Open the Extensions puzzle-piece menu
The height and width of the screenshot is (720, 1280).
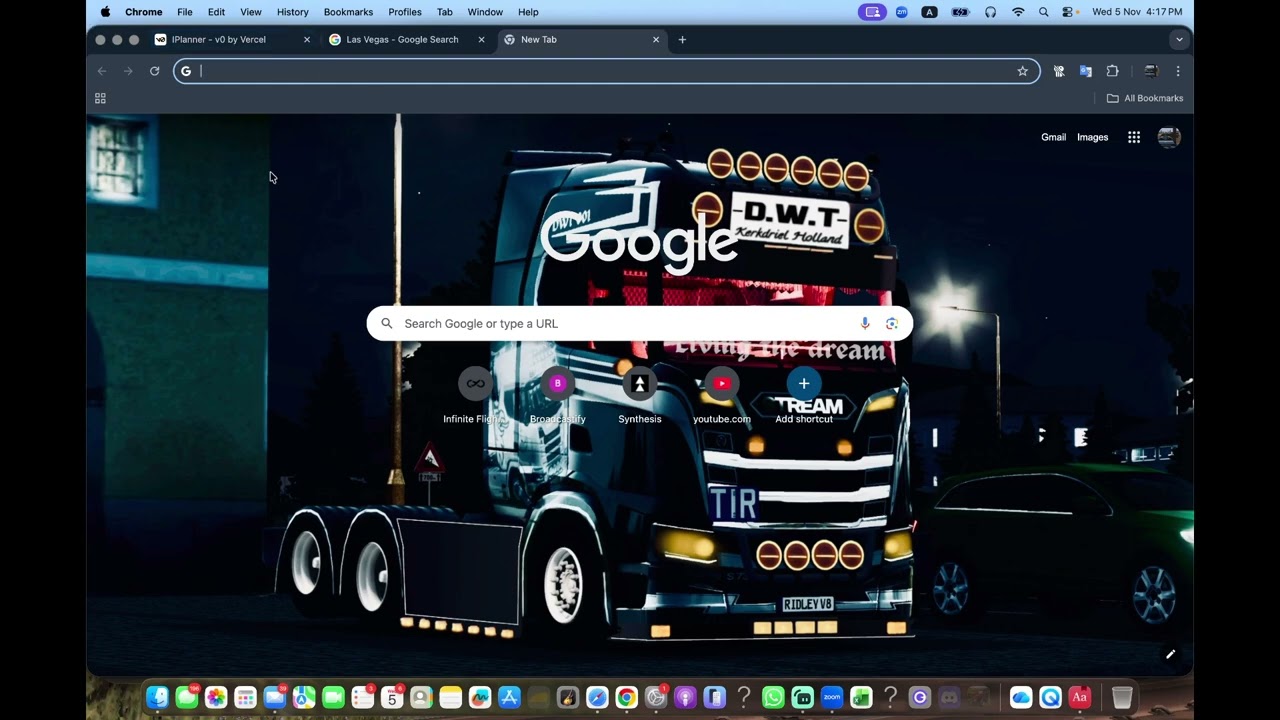[1112, 71]
